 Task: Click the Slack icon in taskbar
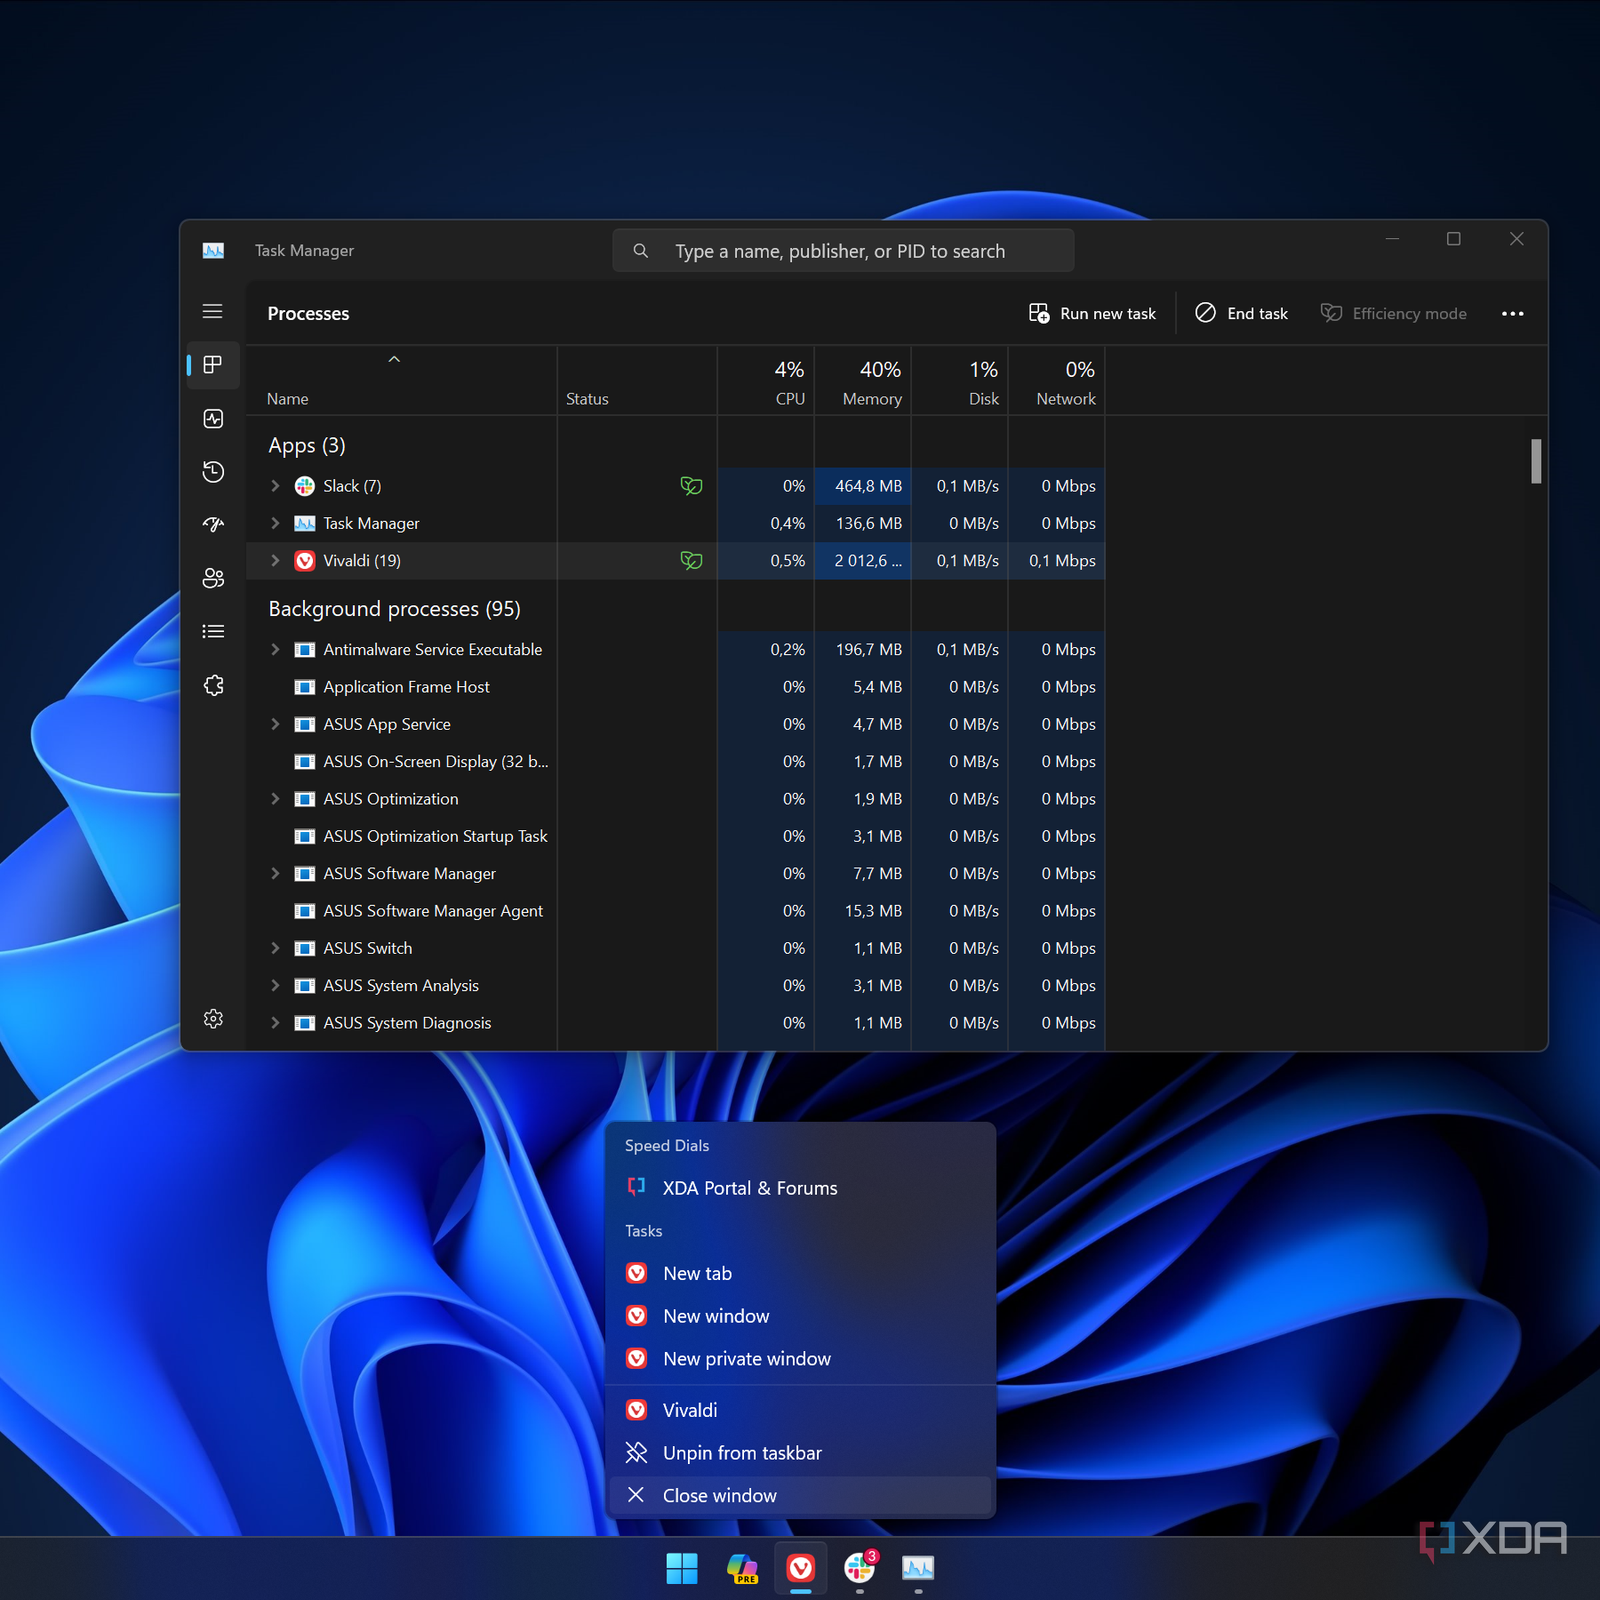[859, 1568]
